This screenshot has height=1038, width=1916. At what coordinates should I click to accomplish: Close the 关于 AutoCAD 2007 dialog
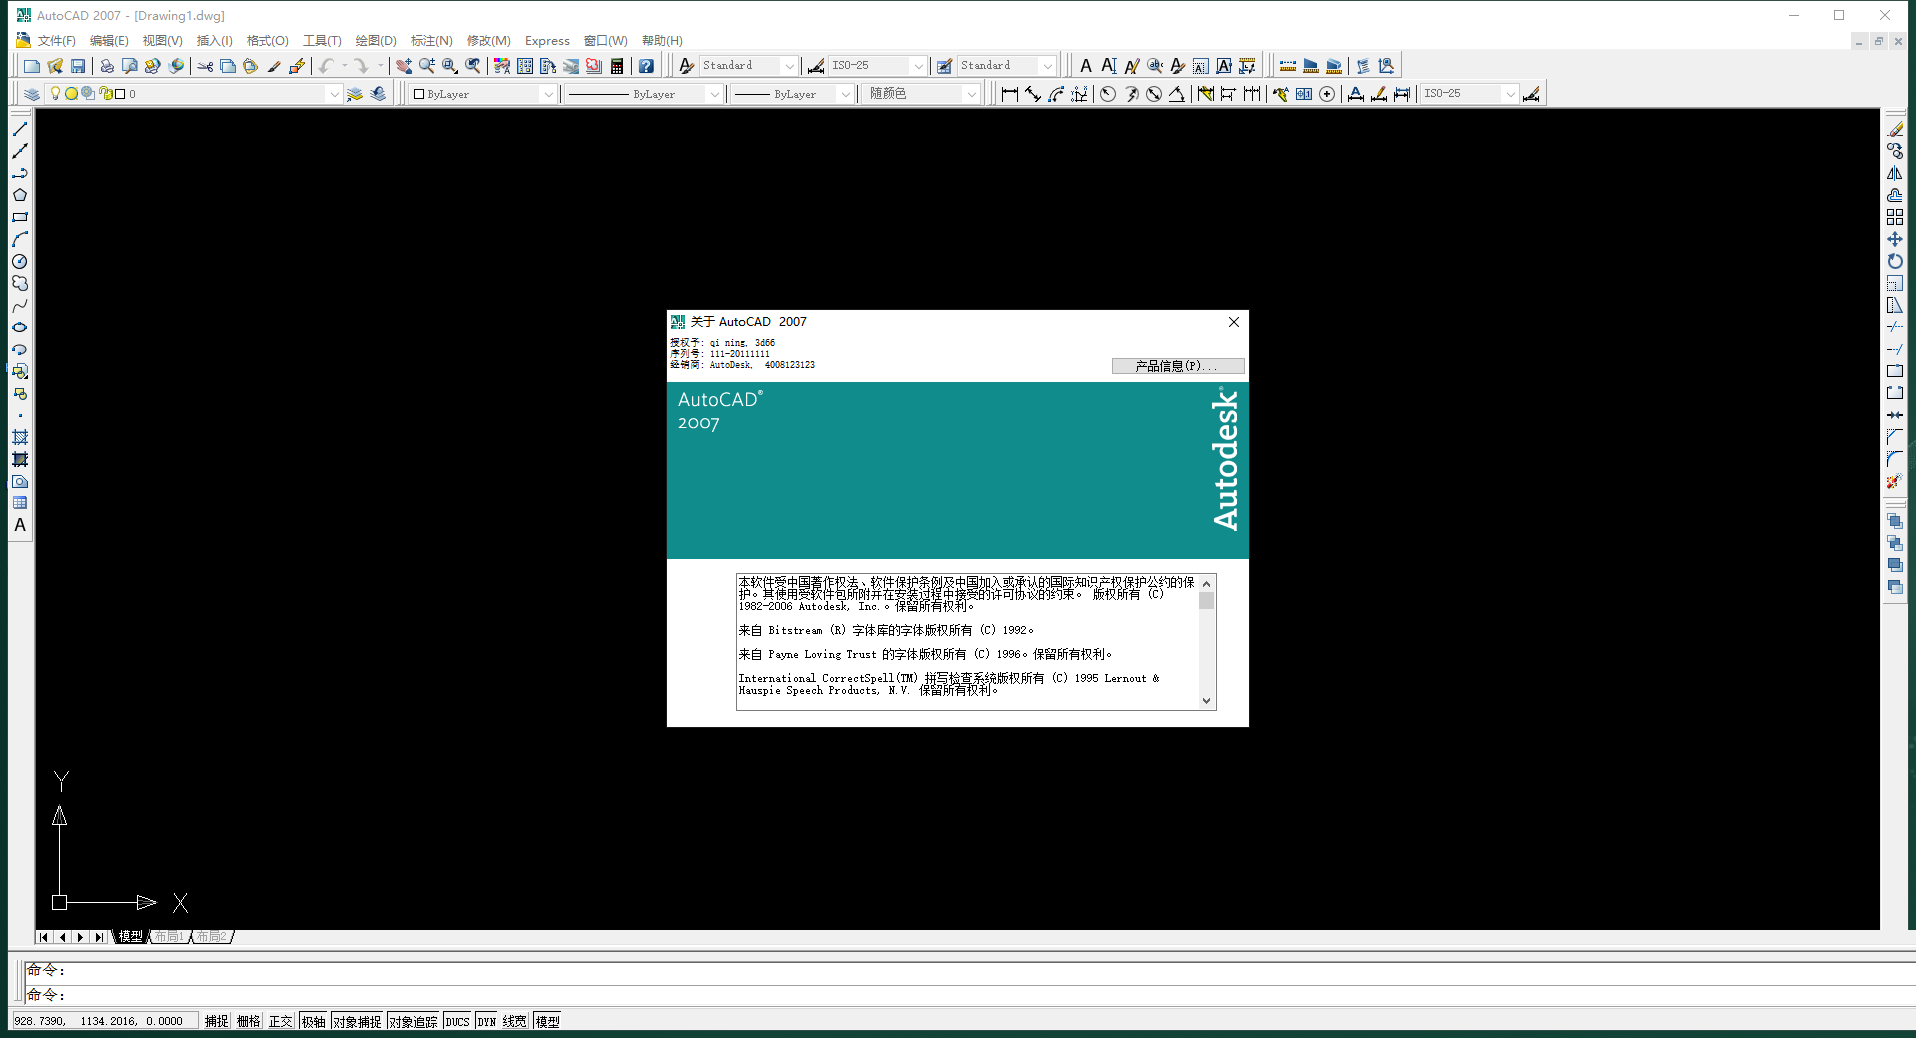pyautogui.click(x=1234, y=322)
